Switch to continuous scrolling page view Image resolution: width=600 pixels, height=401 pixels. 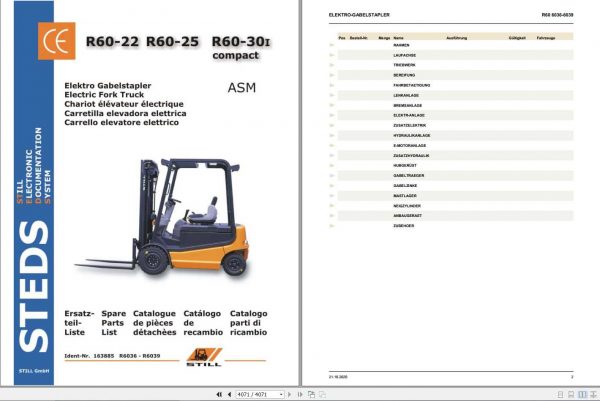click(x=571, y=394)
